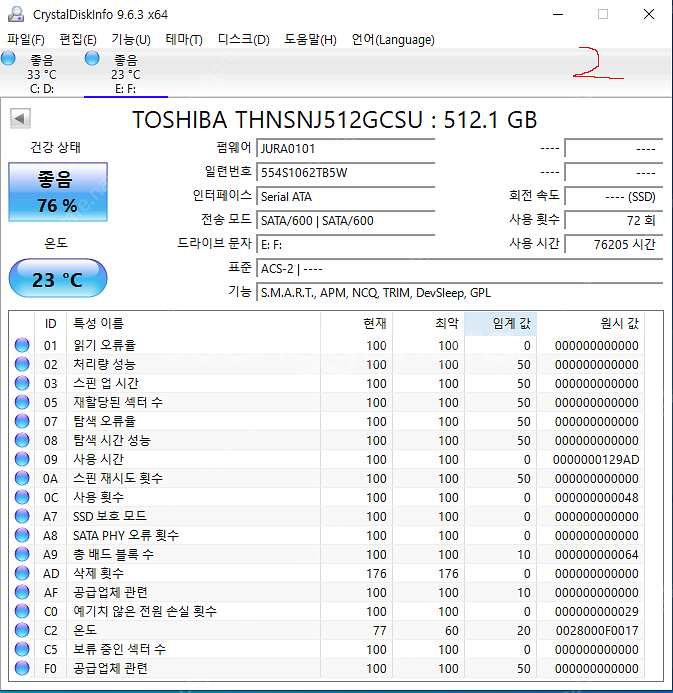
Task: Click the status icon for row C5 보류 중인 섹터 수
Action: [22, 649]
